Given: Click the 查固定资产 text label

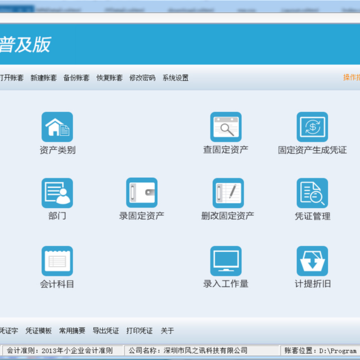Looking at the screenshot, I should pos(226,150).
